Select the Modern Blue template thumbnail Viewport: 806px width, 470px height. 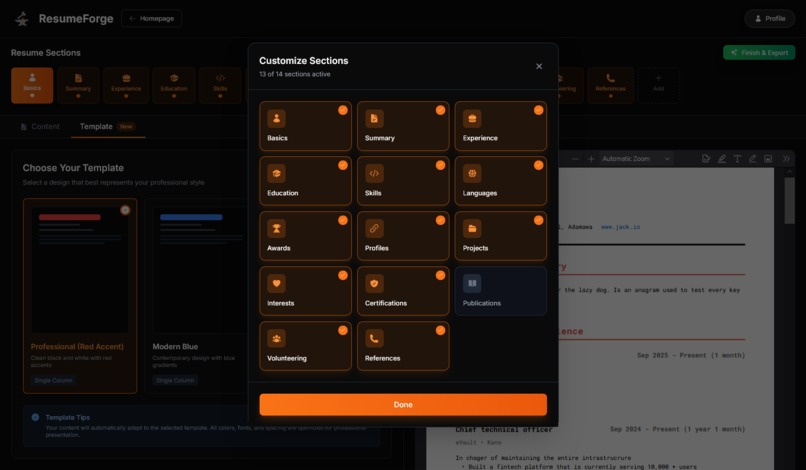pos(200,270)
